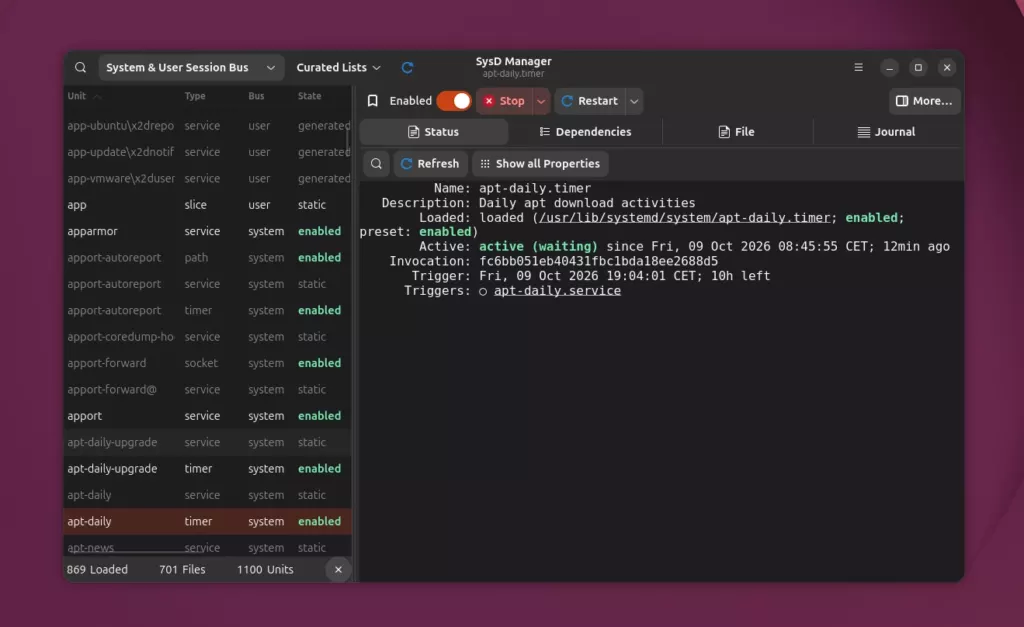Select the app slice row

(x=208, y=204)
